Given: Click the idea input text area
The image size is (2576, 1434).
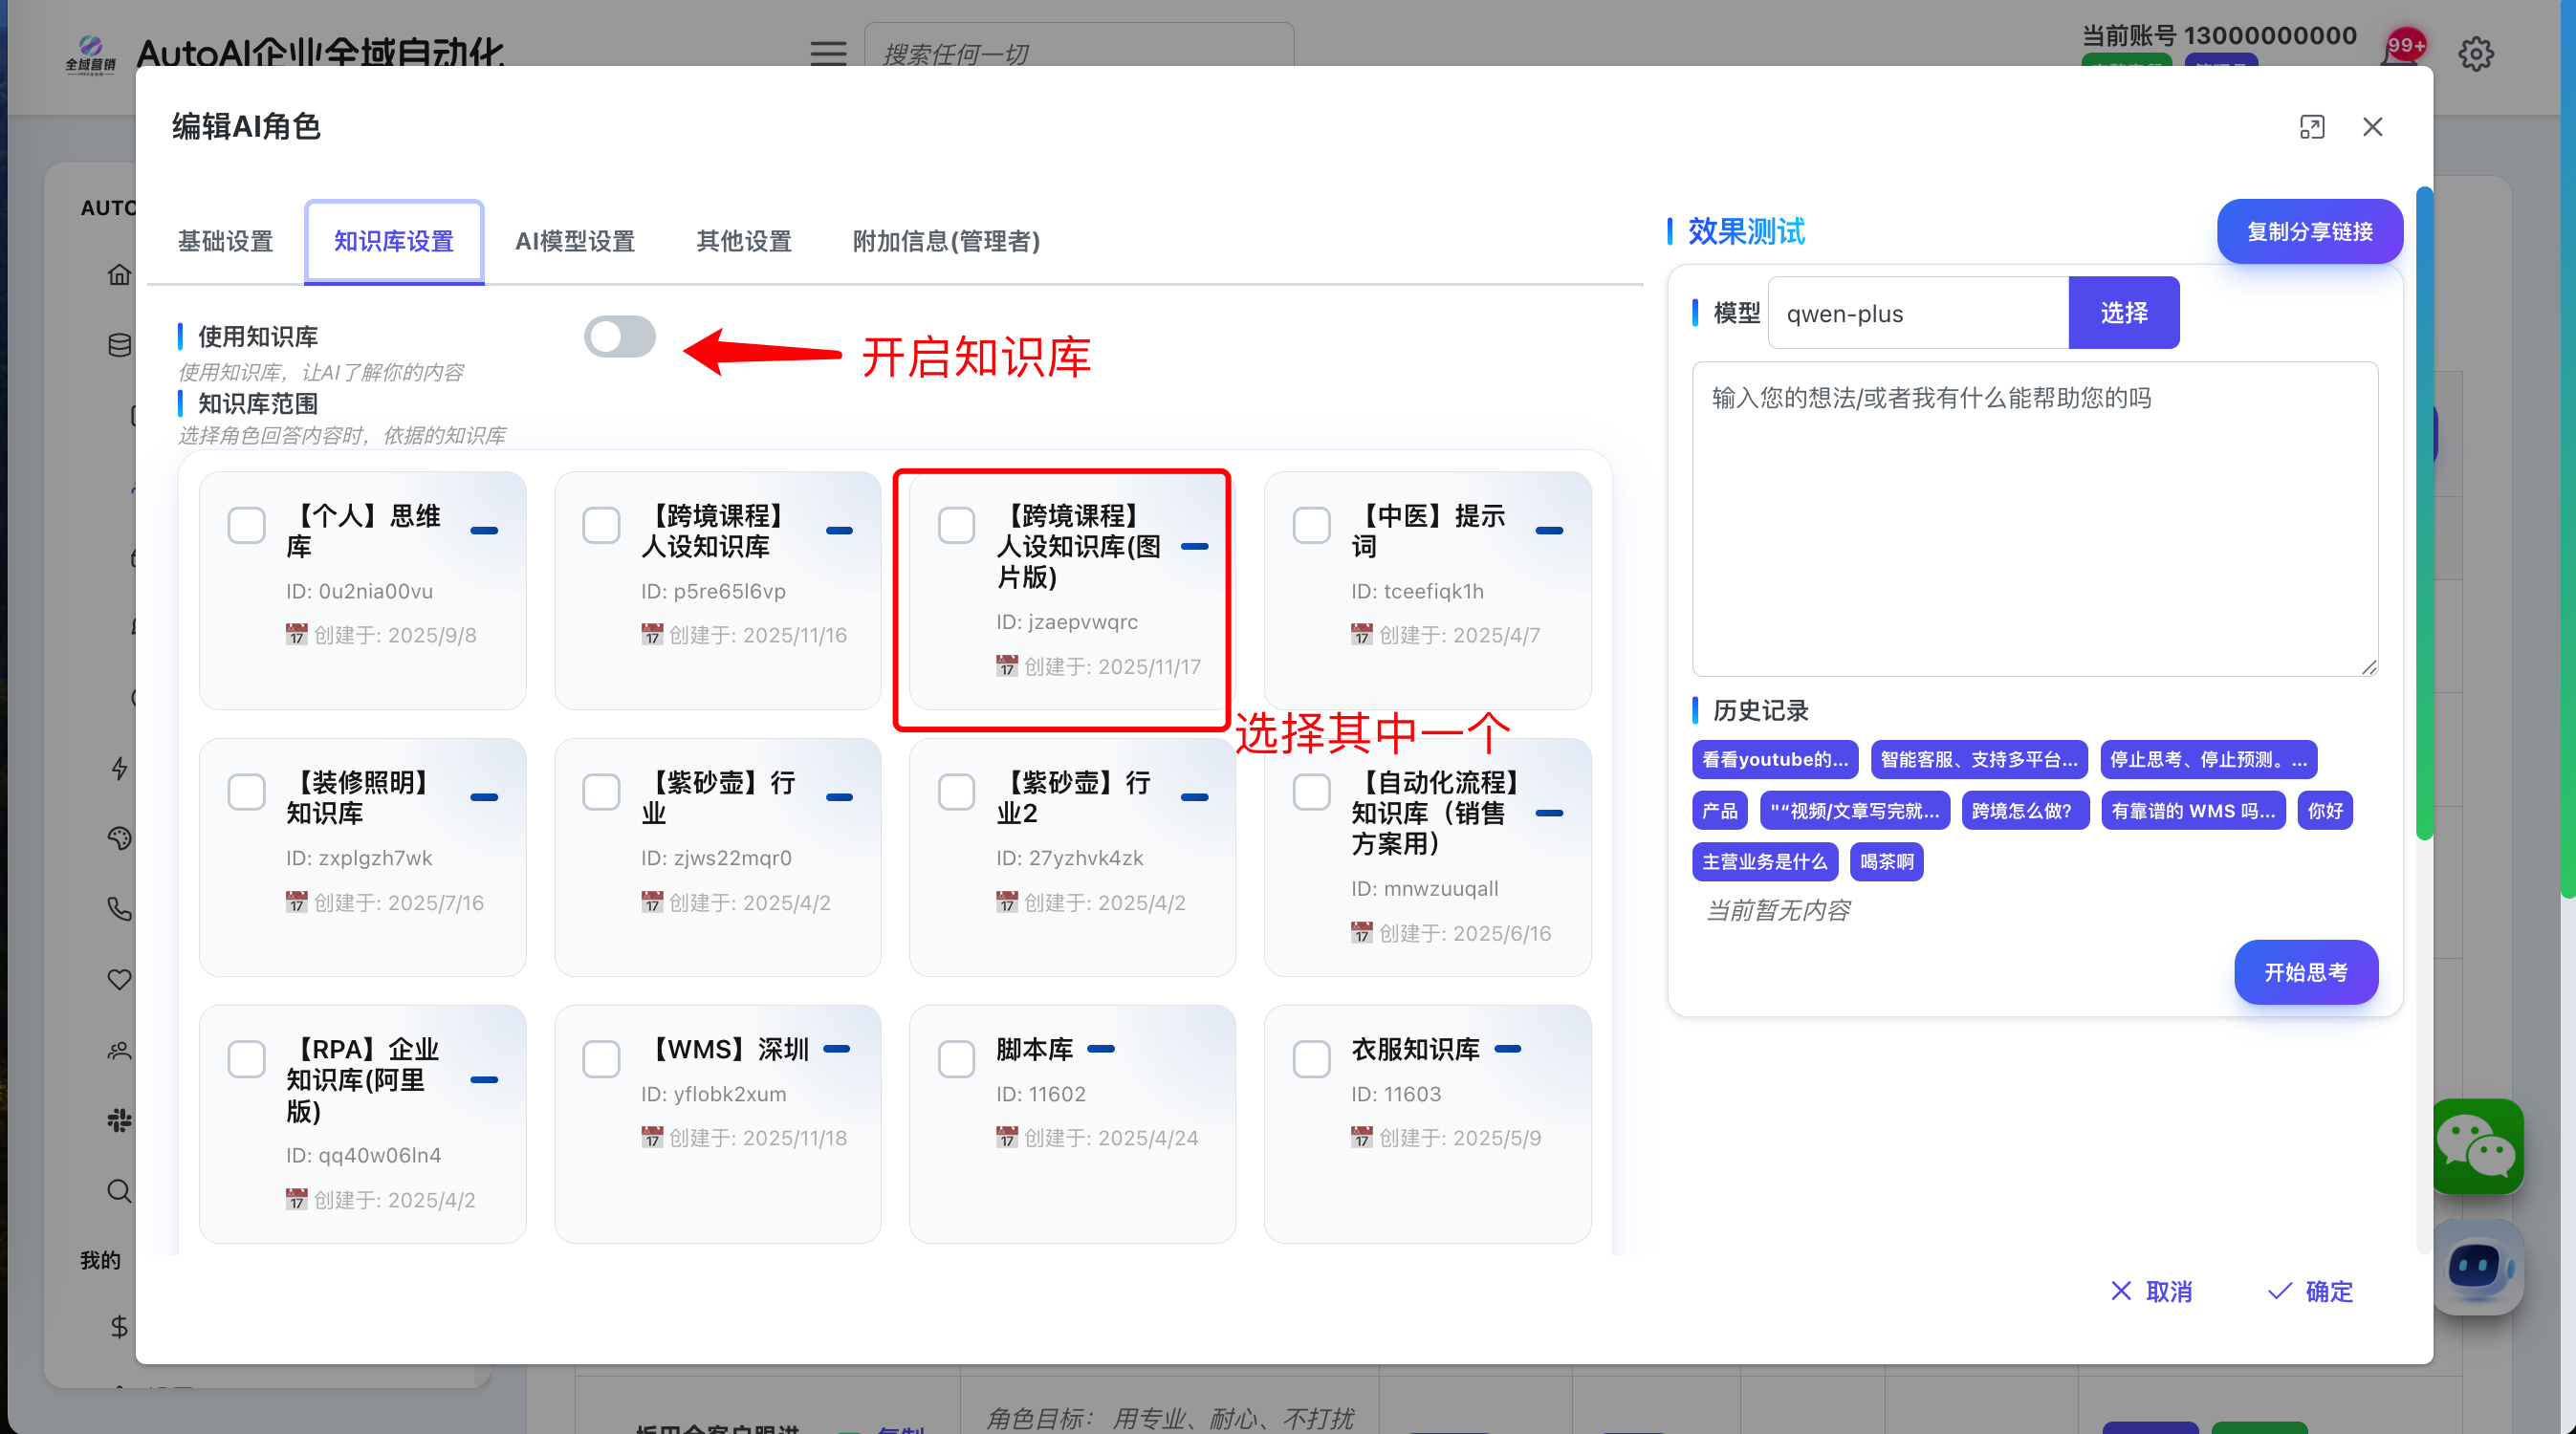Looking at the screenshot, I should click(x=2034, y=518).
